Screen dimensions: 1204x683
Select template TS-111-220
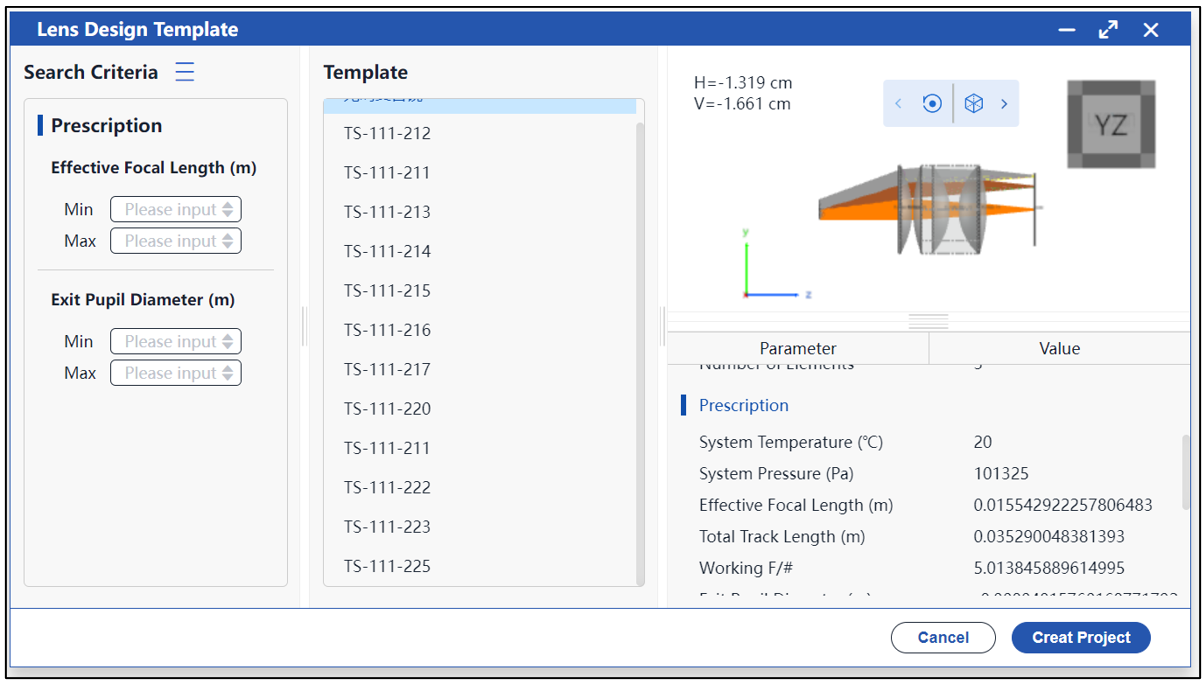[387, 409]
